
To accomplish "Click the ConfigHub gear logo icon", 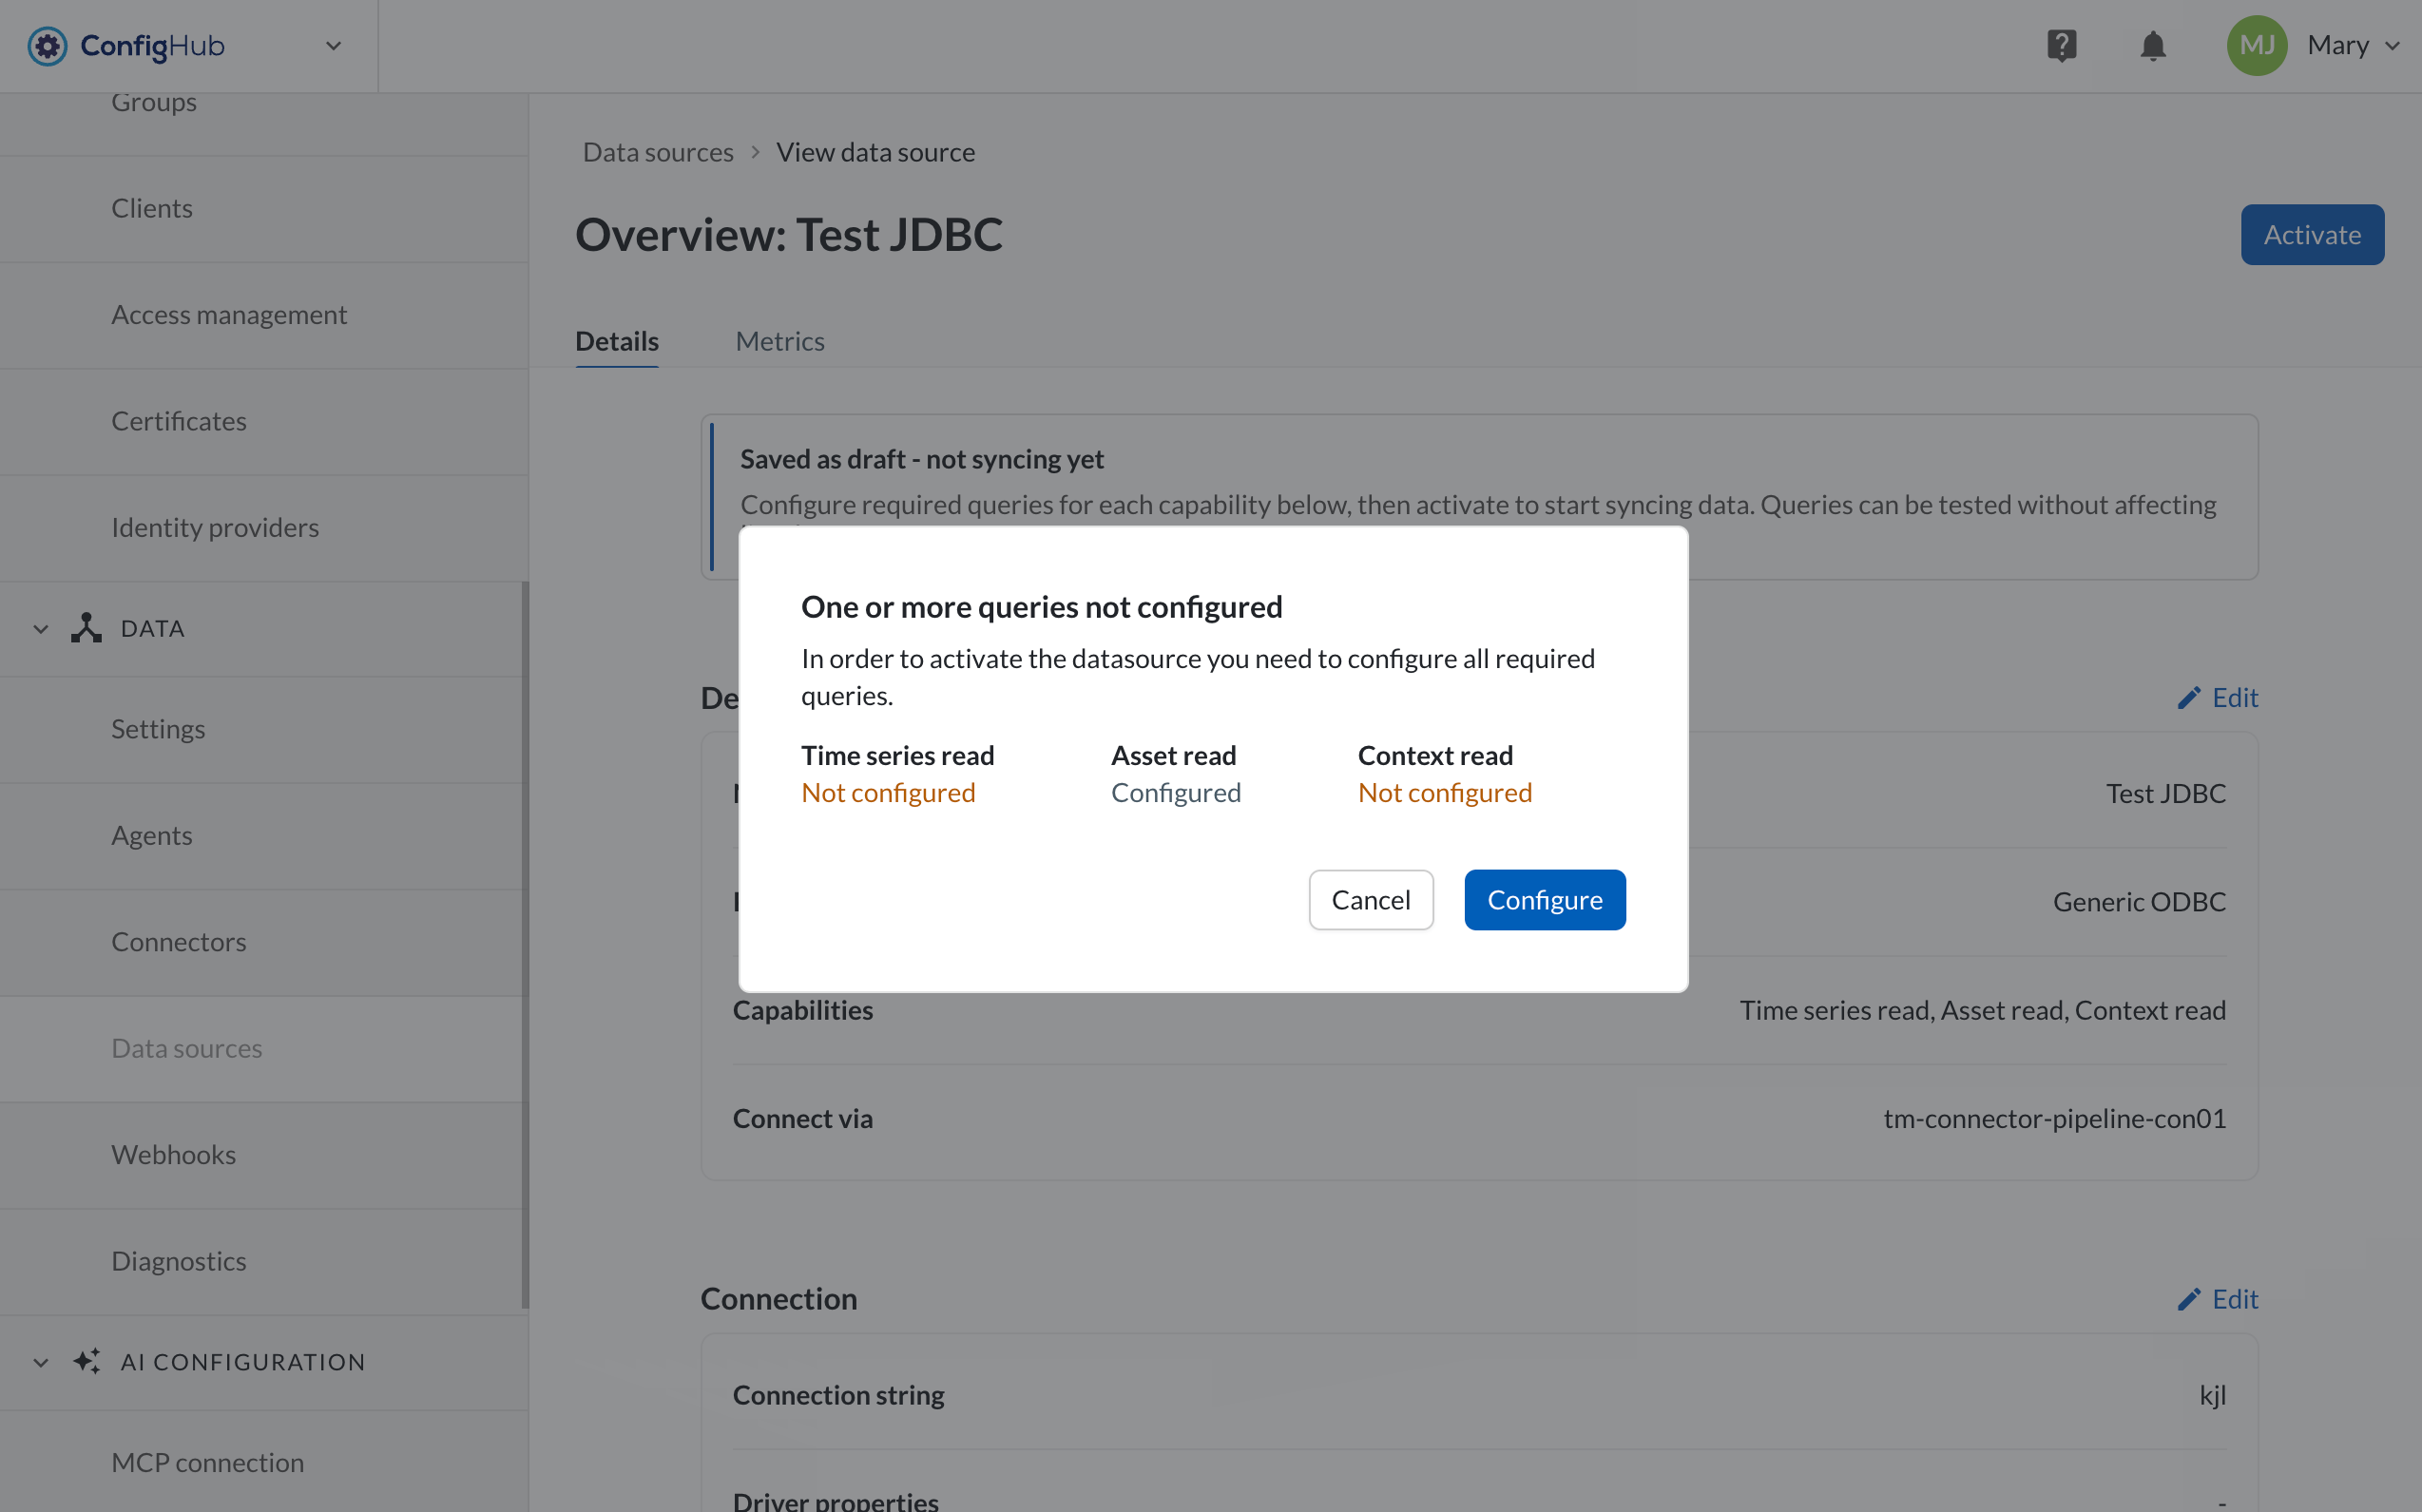I will click(x=47, y=46).
